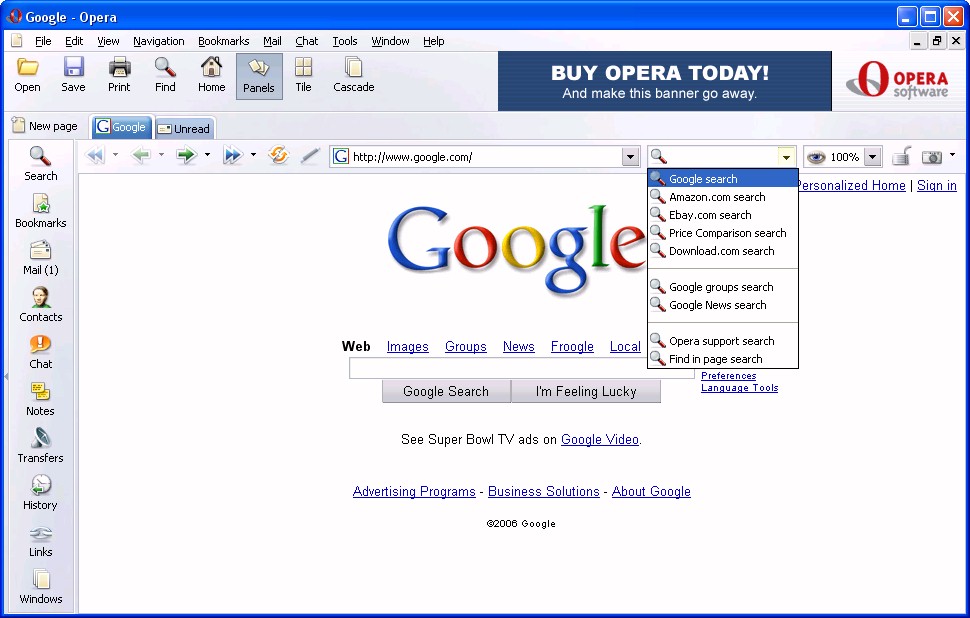Click the Google Search button
This screenshot has width=970, height=618.
tap(446, 391)
